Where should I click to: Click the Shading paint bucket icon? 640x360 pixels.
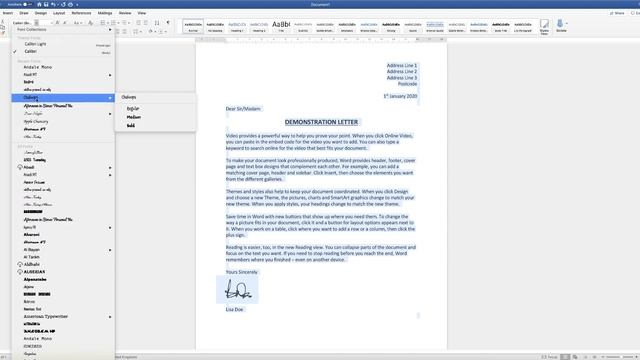click(151, 31)
